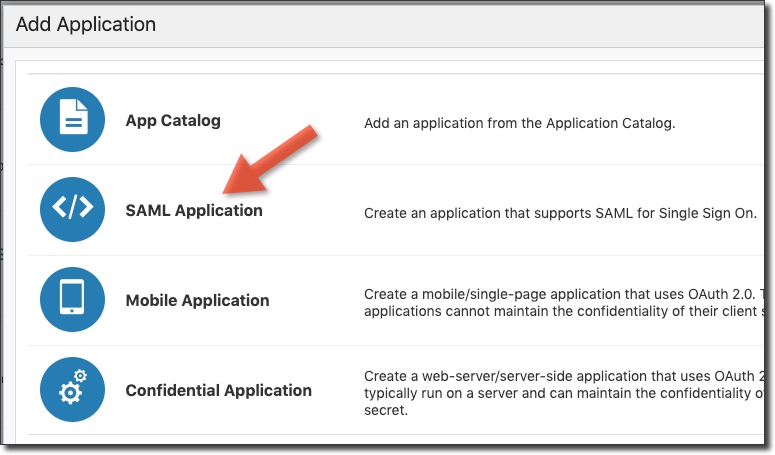Click "Create an application that supports SAML" description
Screen dimensions: 775x455
coord(500,213)
